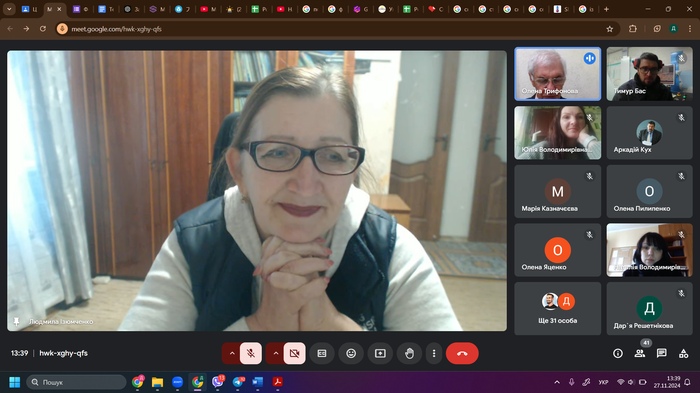Click the 'Ще 31 особа' tile

coord(558,308)
